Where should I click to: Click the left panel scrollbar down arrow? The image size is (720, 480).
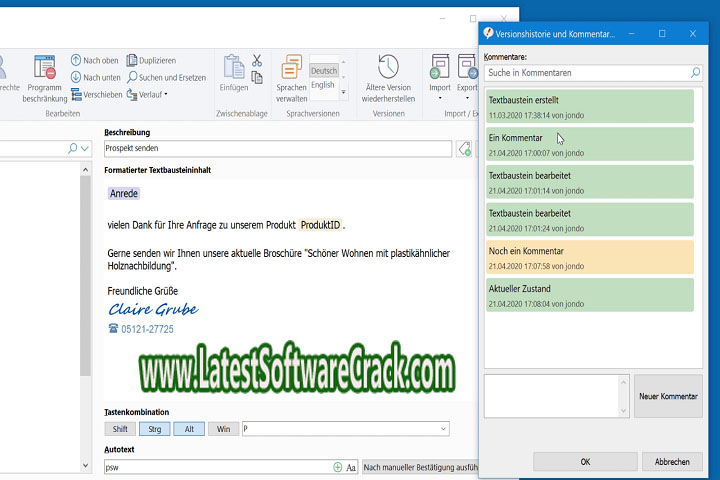coord(85,465)
